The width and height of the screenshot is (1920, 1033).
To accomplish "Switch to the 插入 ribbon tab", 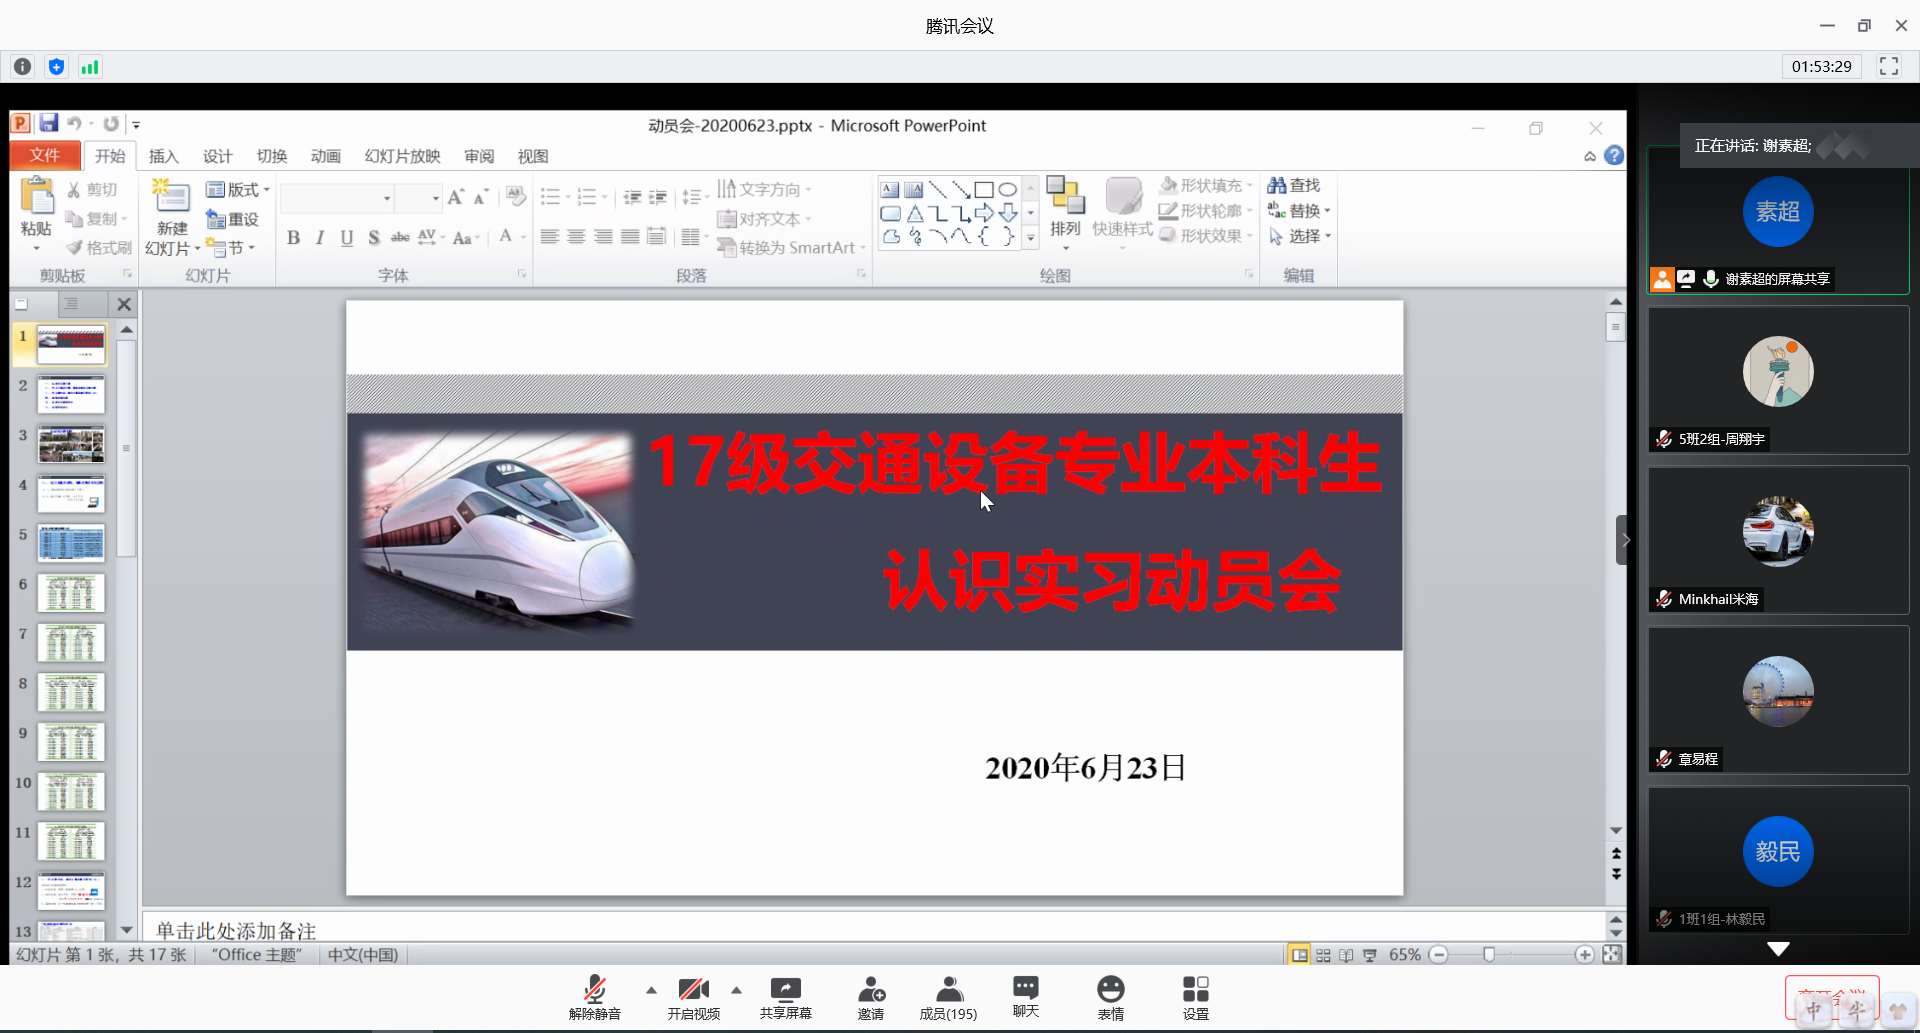I will pos(163,156).
